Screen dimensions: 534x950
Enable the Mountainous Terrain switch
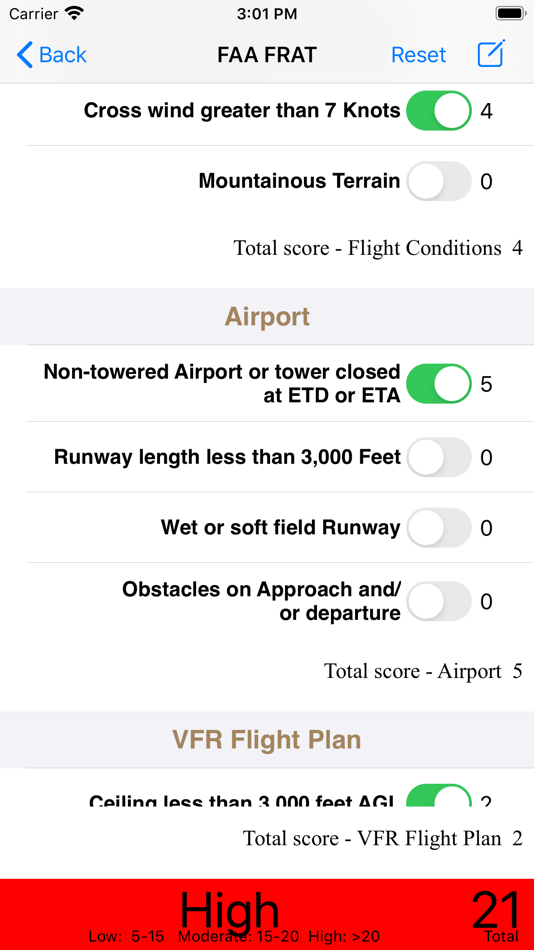pyautogui.click(x=439, y=181)
